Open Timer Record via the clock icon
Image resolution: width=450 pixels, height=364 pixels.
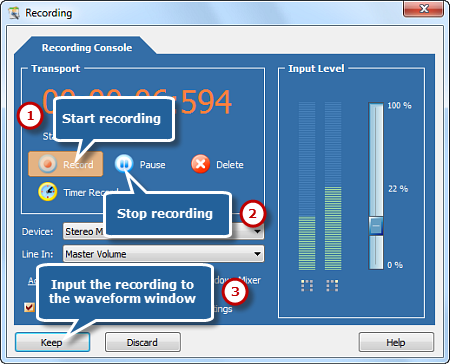pyautogui.click(x=48, y=192)
